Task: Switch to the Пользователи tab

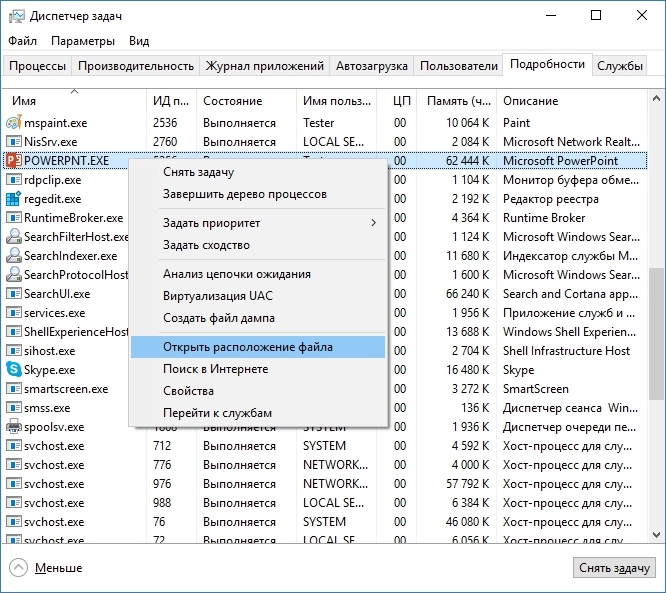Action: click(x=458, y=66)
